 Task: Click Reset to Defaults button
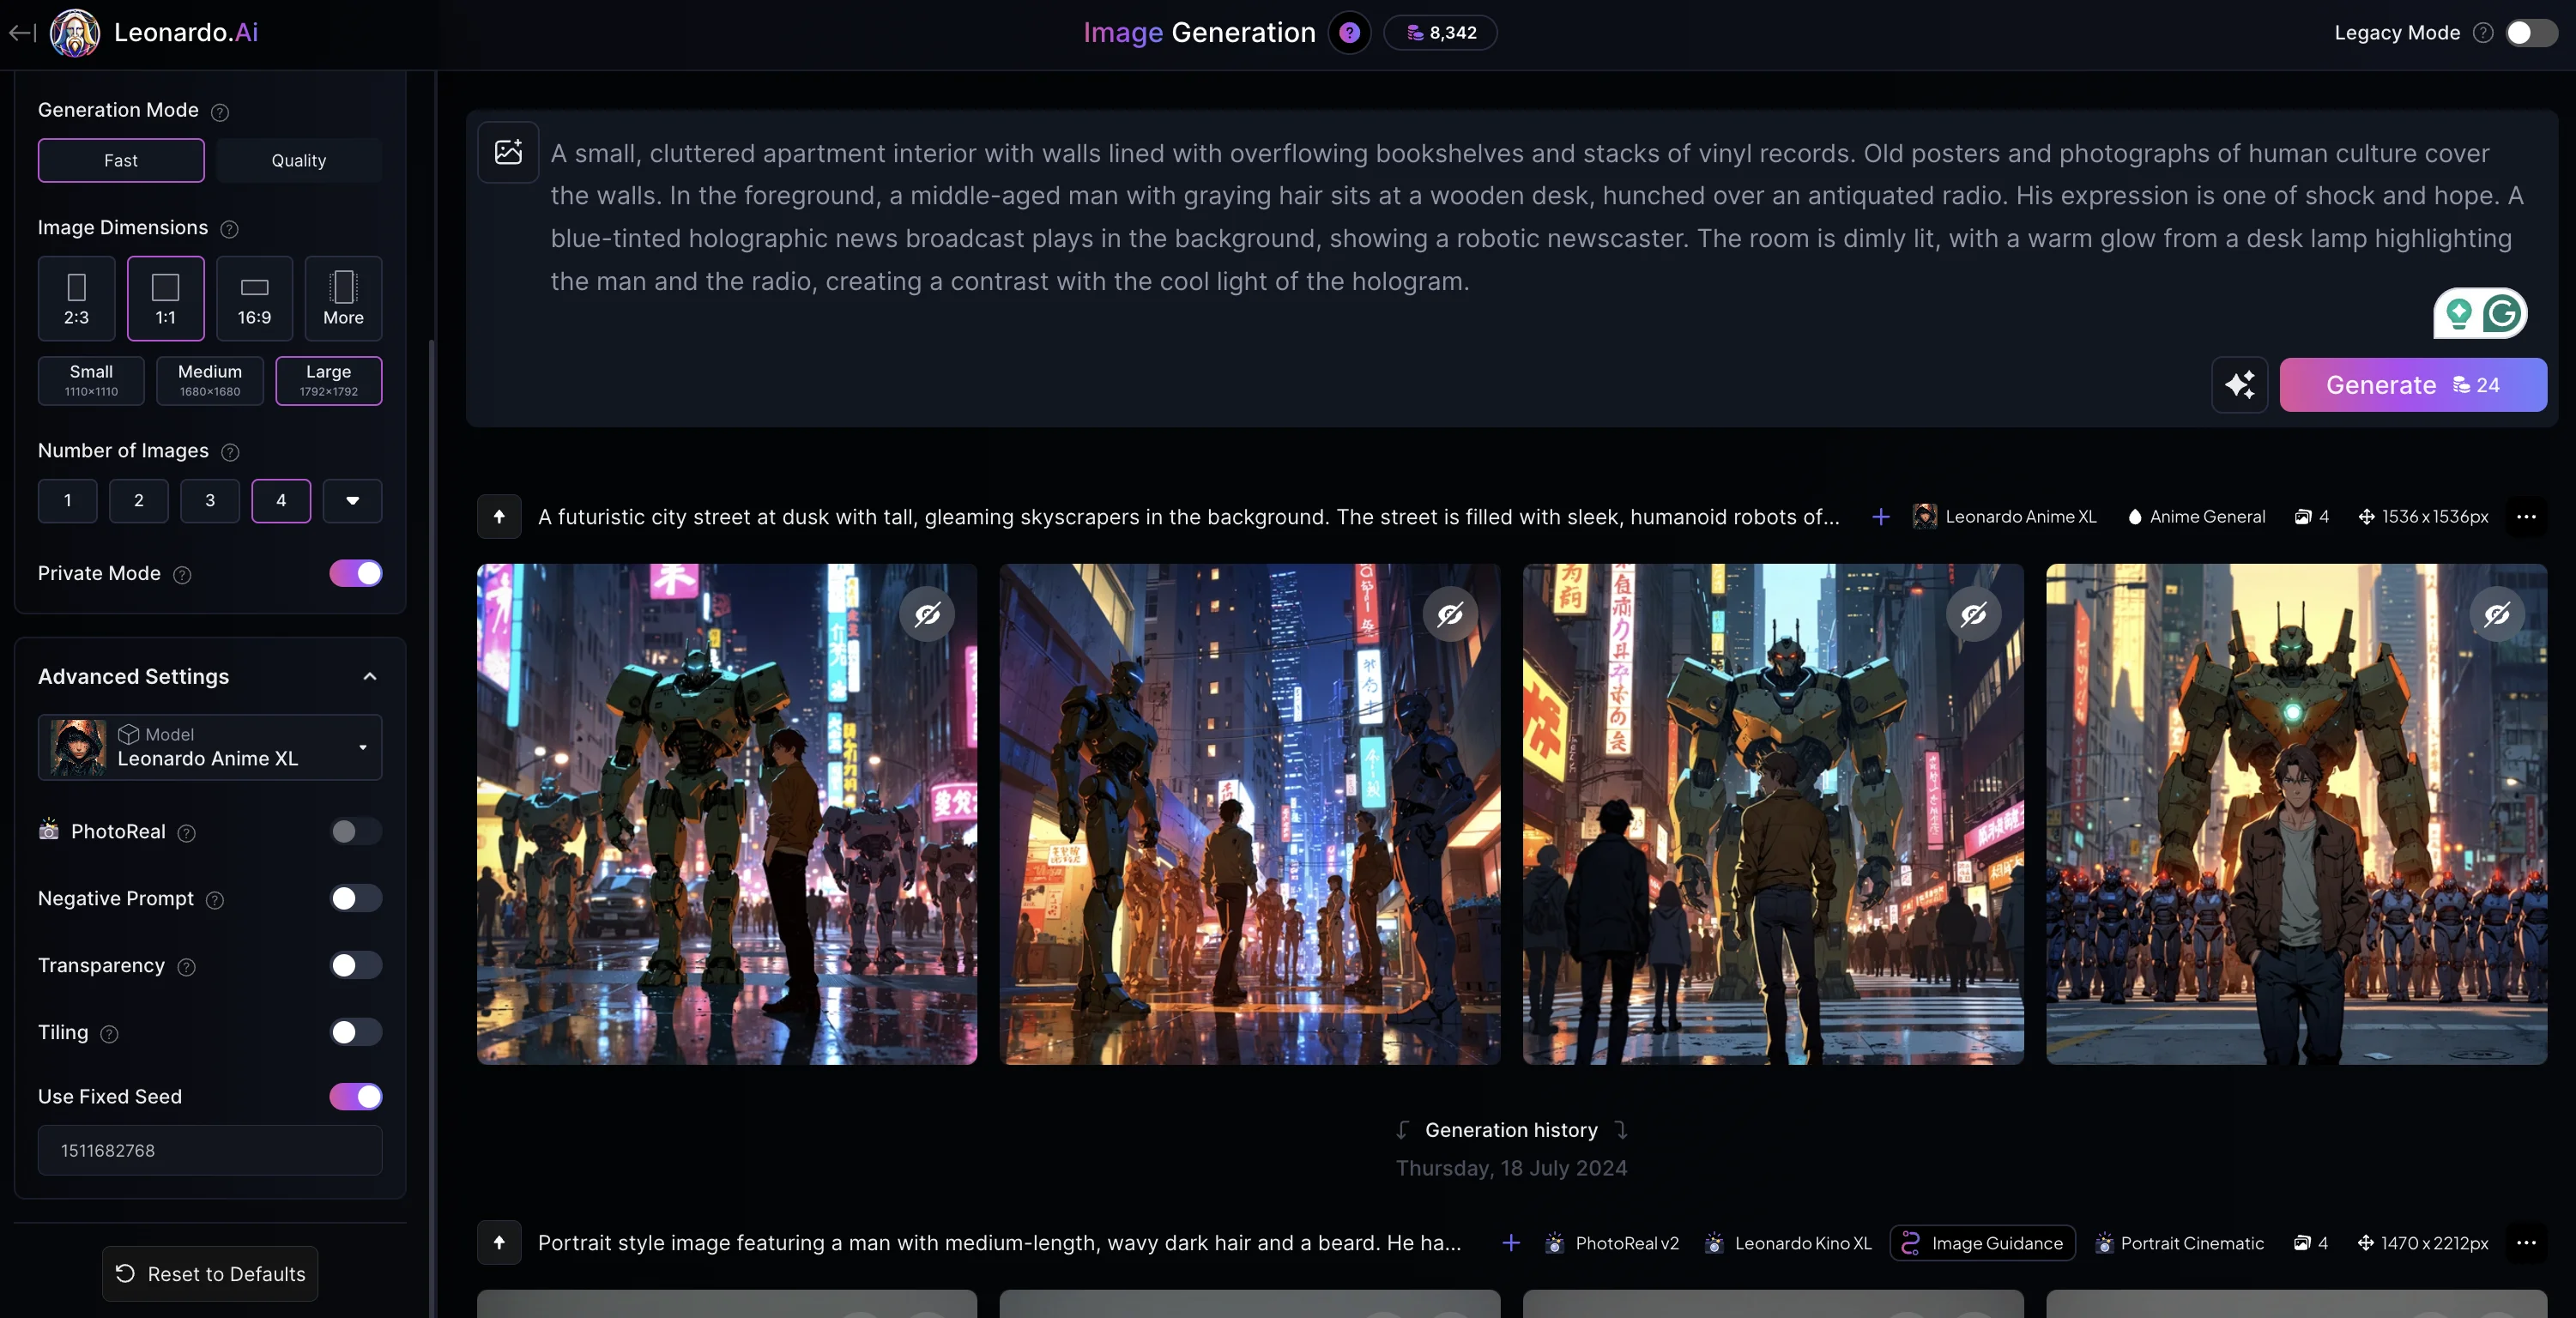tap(210, 1274)
